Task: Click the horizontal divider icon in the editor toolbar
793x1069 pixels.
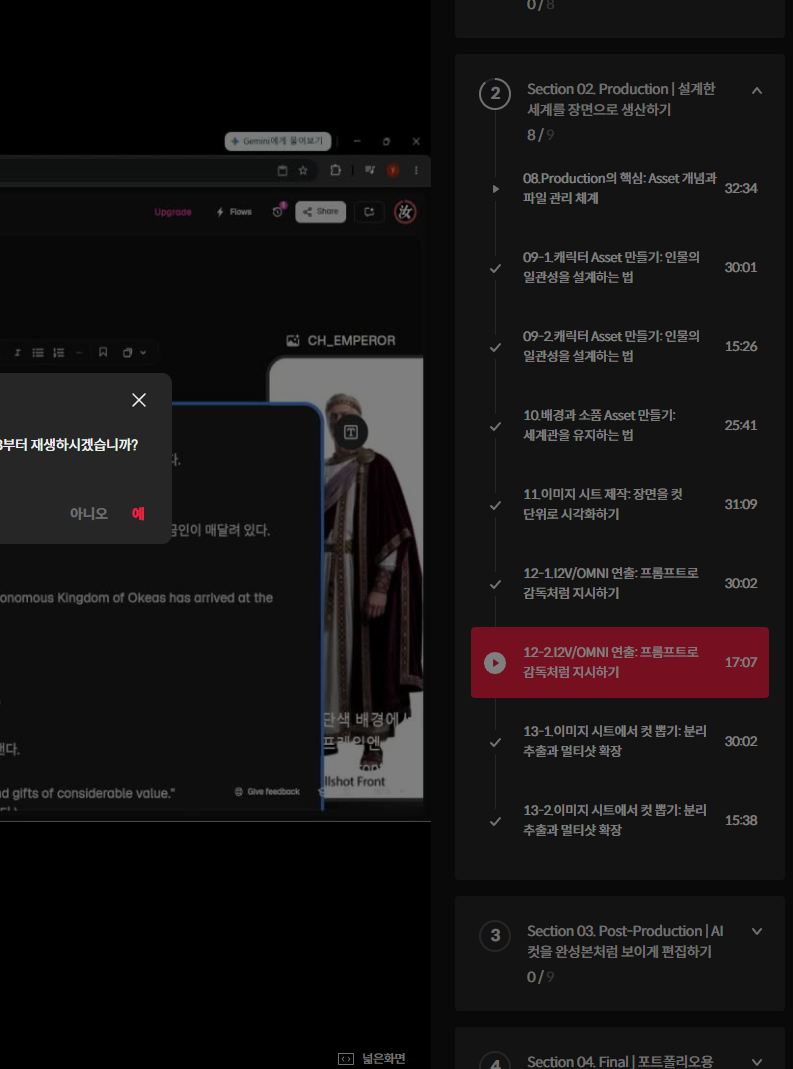Action: tap(79, 352)
